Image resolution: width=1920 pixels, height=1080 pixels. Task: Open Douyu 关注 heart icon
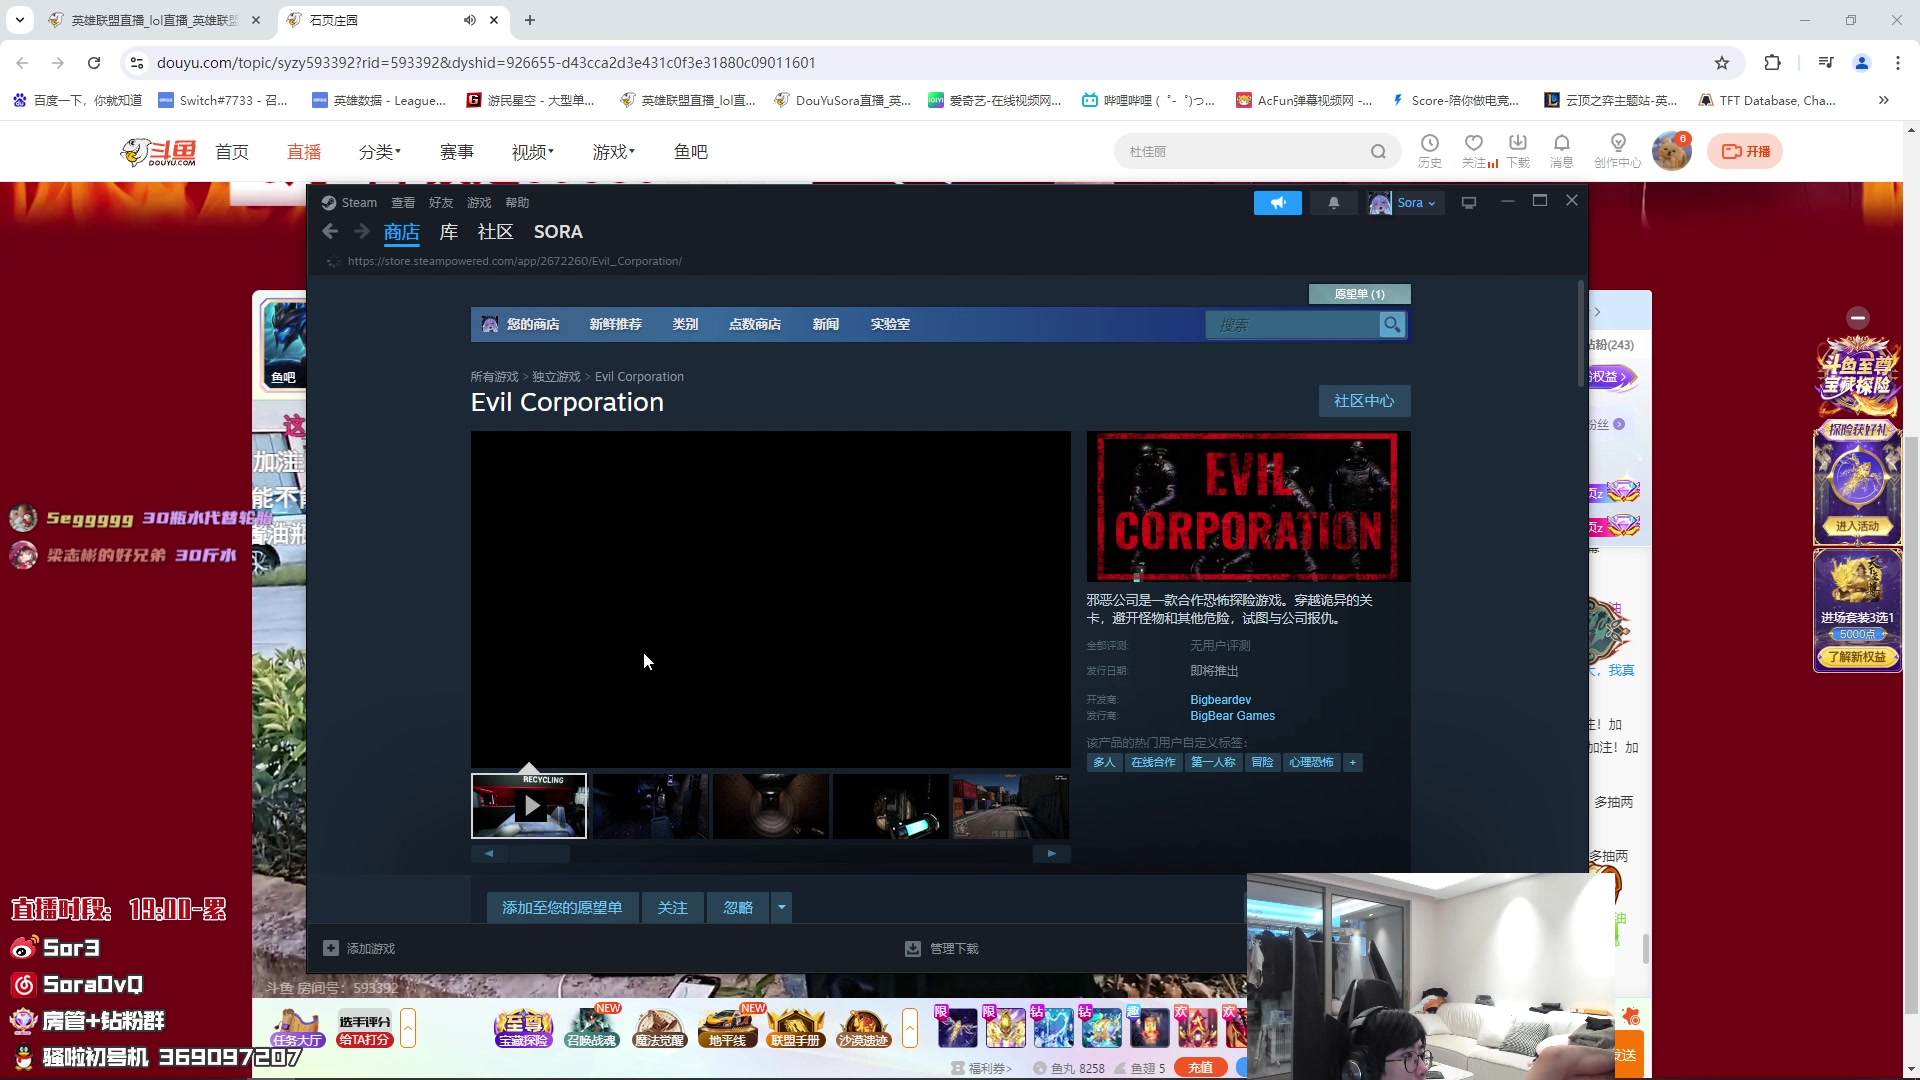[x=1474, y=151]
